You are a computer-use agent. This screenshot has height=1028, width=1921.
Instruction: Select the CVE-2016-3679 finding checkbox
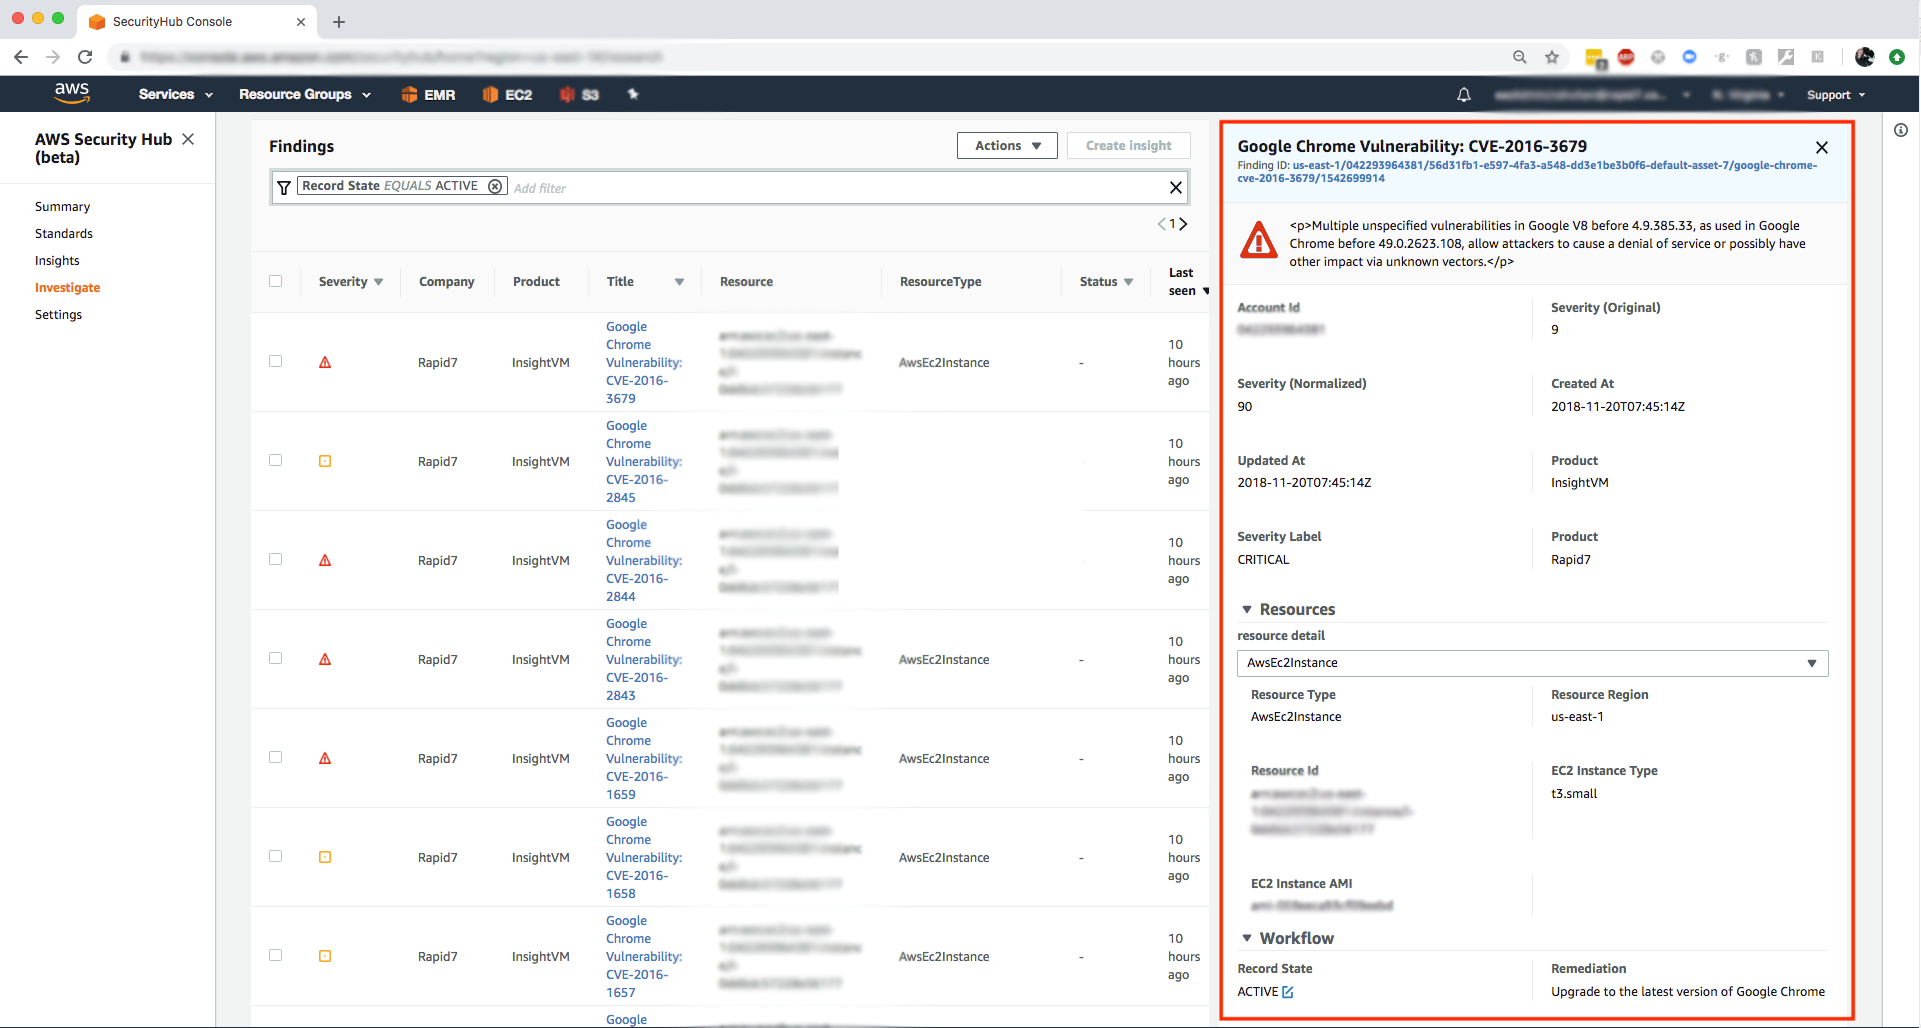275,361
